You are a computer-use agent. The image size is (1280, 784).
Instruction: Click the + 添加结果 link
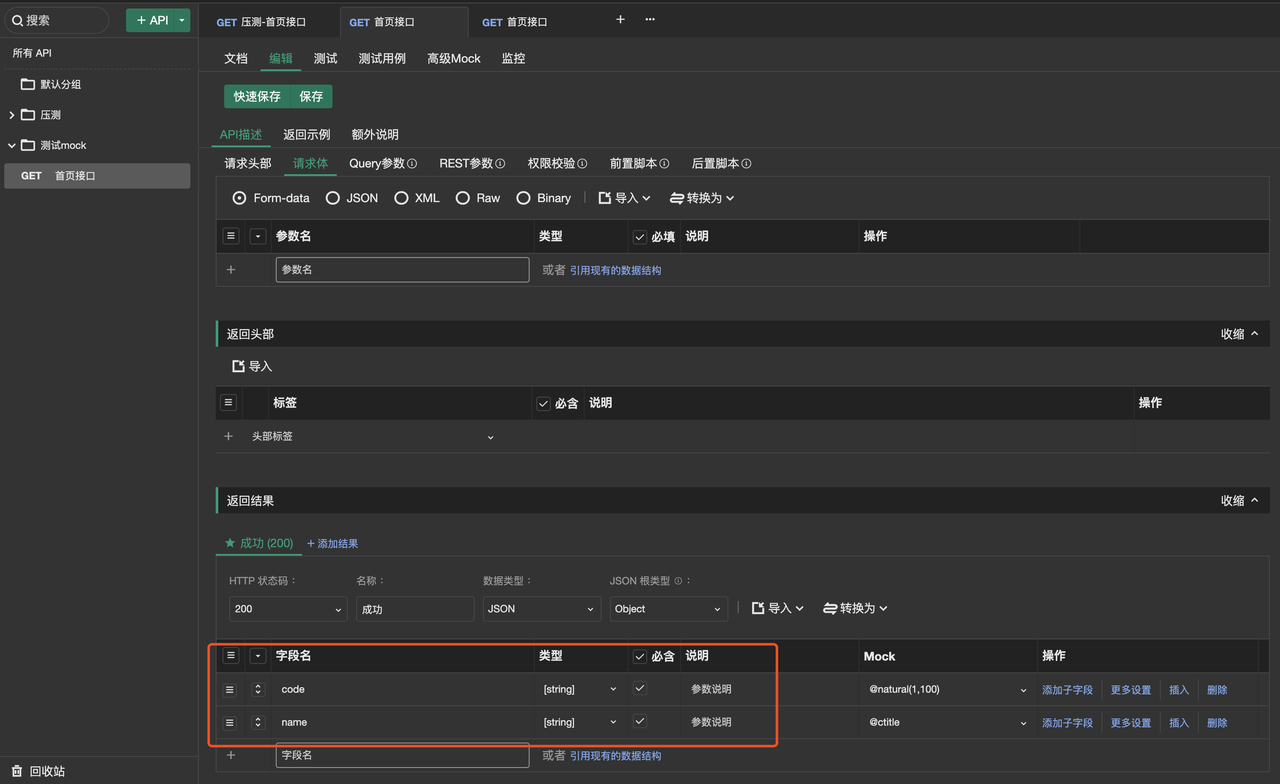pyautogui.click(x=333, y=544)
